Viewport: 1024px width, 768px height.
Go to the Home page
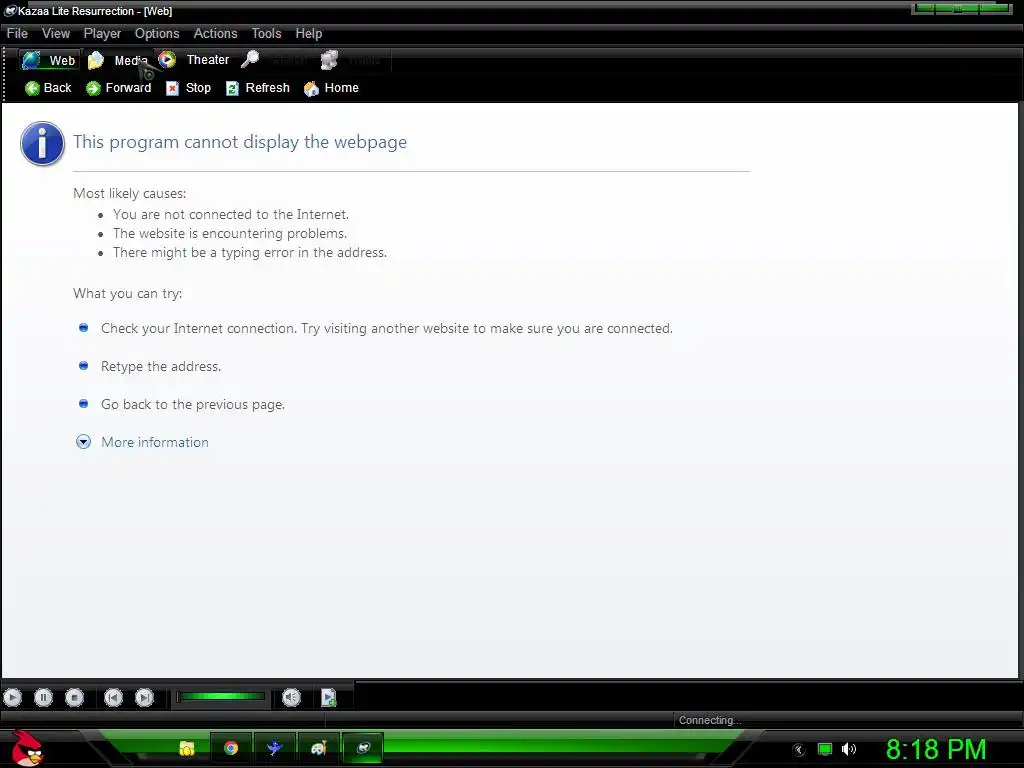click(331, 88)
